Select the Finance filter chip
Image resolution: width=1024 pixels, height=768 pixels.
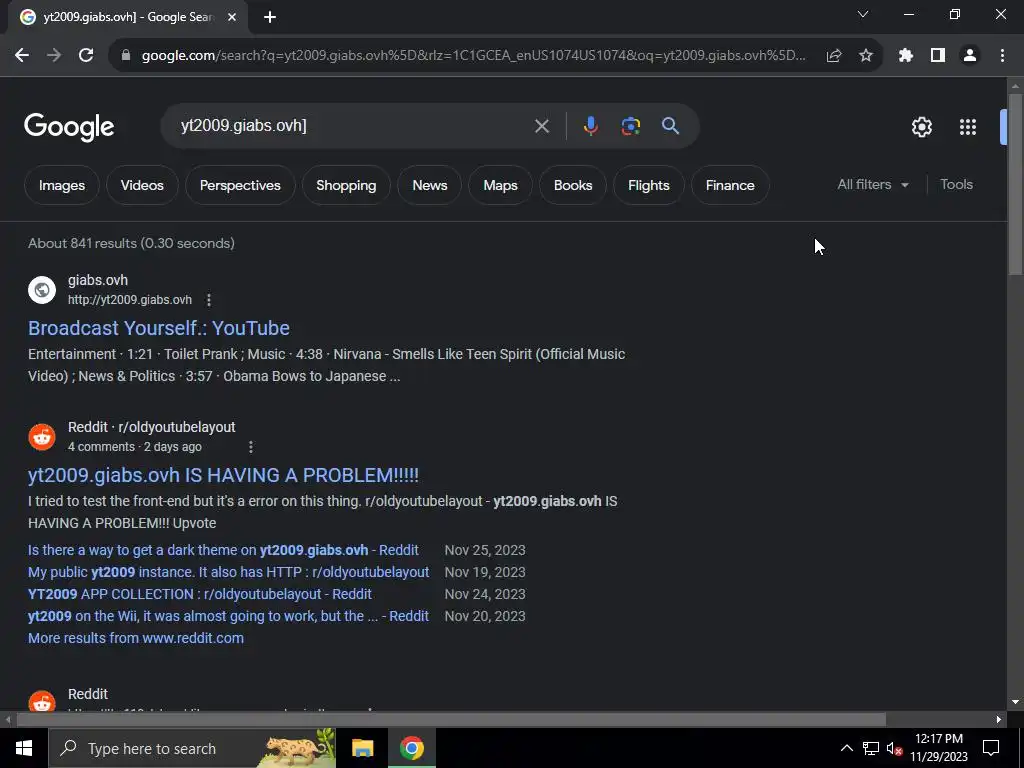point(730,185)
